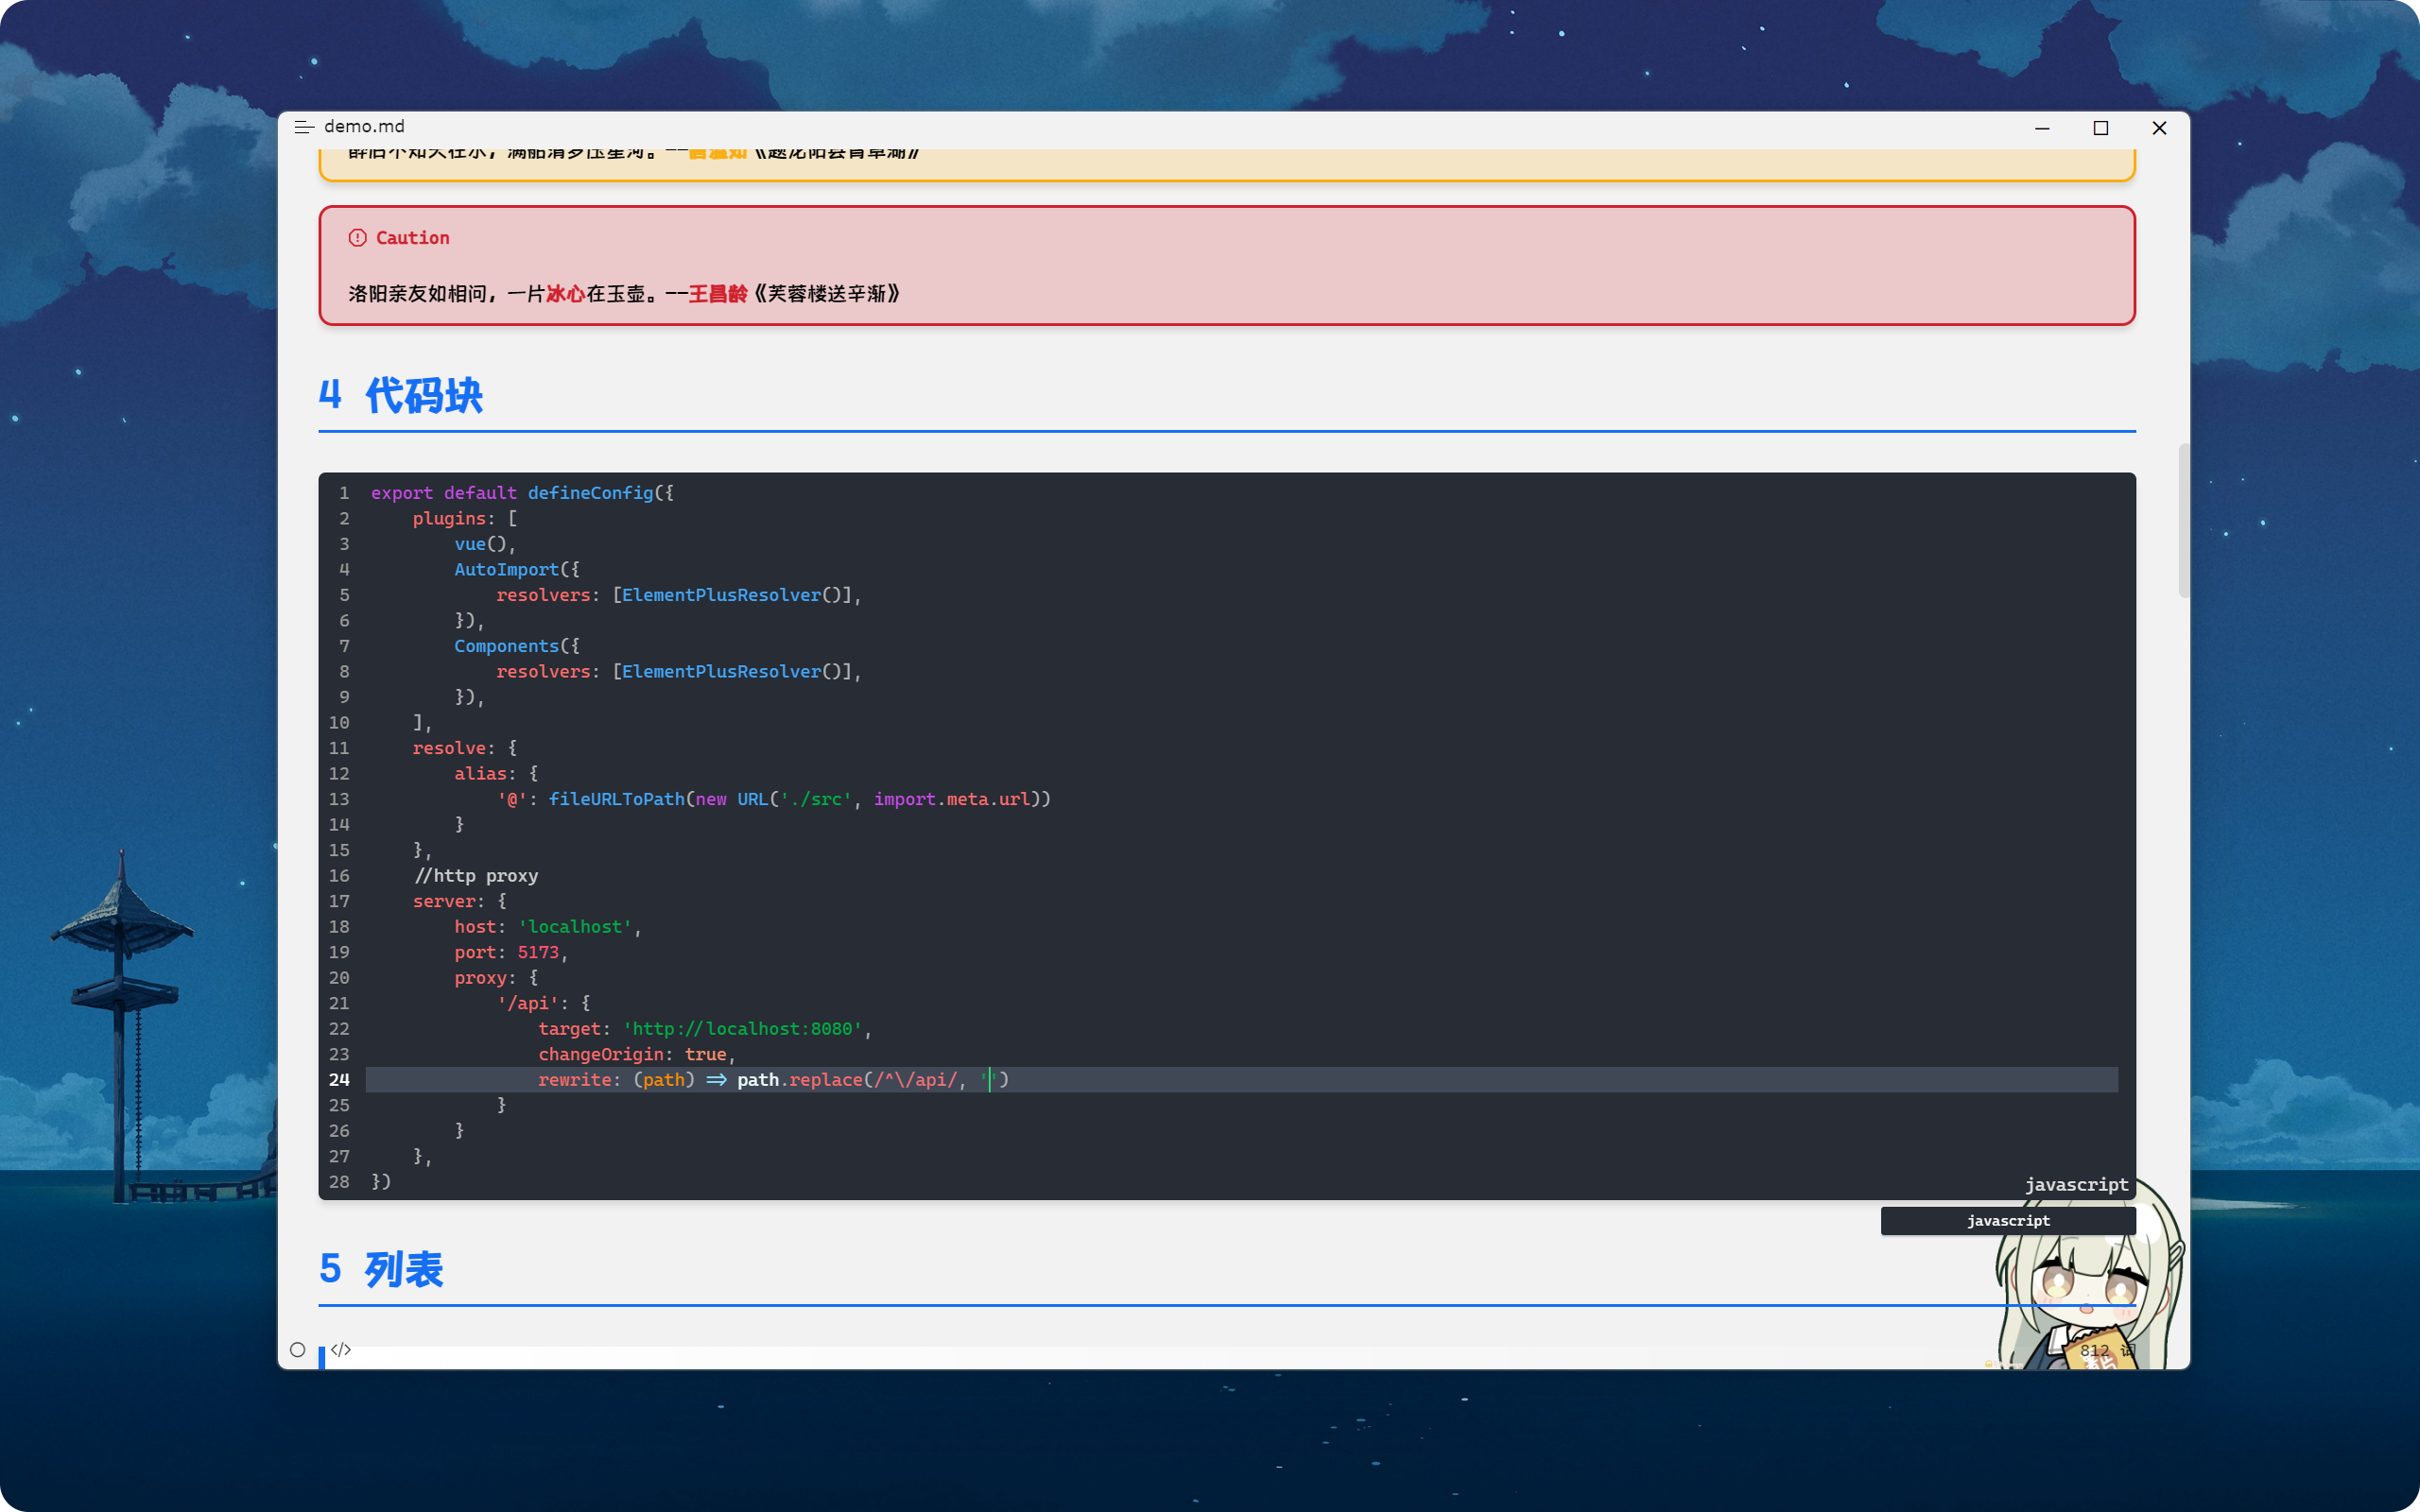Click the Caution label text
The height and width of the screenshot is (1512, 2420).
pyautogui.click(x=412, y=238)
